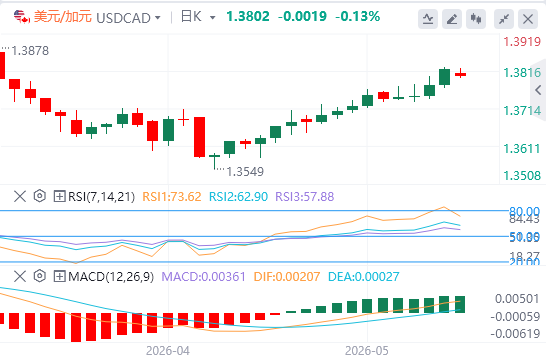
Task: Expand the MACD panel plus icon
Action: pos(59,277)
